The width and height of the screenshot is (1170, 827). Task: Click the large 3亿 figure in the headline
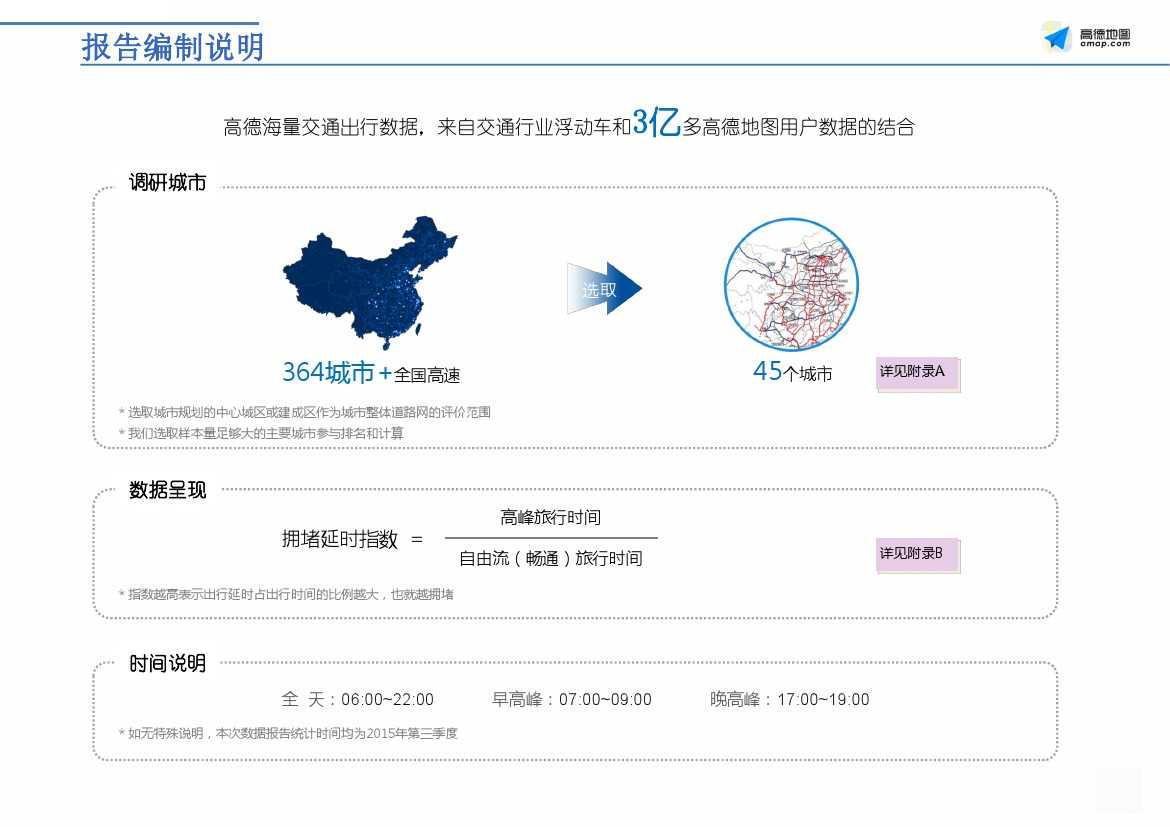[656, 124]
